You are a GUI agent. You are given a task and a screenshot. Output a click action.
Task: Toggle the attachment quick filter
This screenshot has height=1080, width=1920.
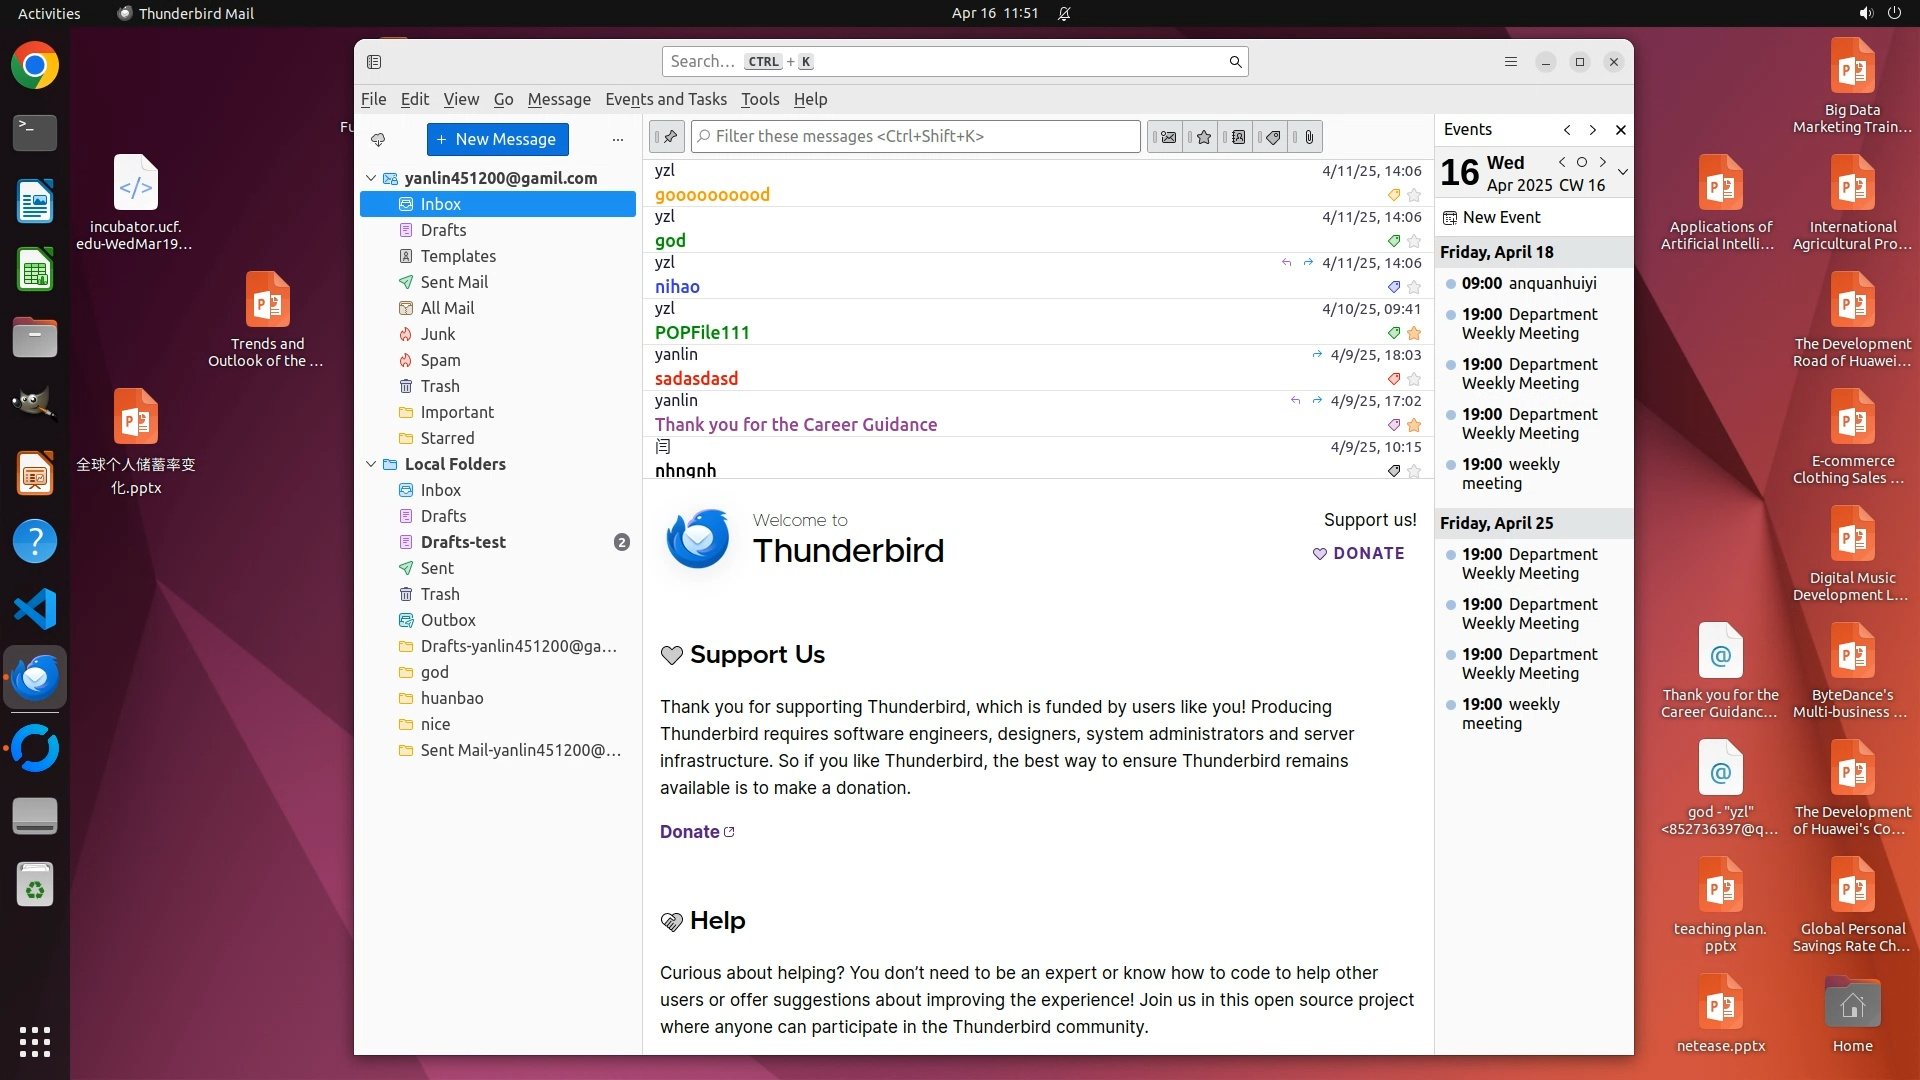coord(1309,137)
